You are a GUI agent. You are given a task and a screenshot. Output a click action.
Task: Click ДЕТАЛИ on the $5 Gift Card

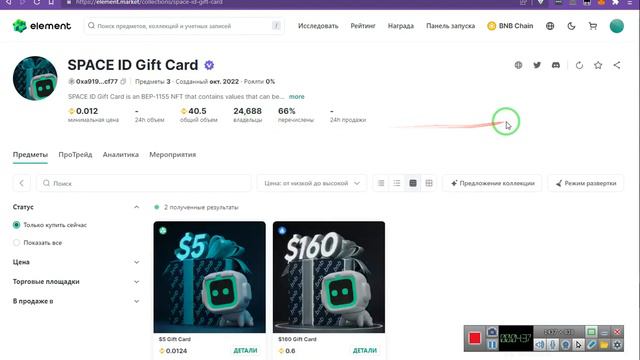click(x=245, y=351)
